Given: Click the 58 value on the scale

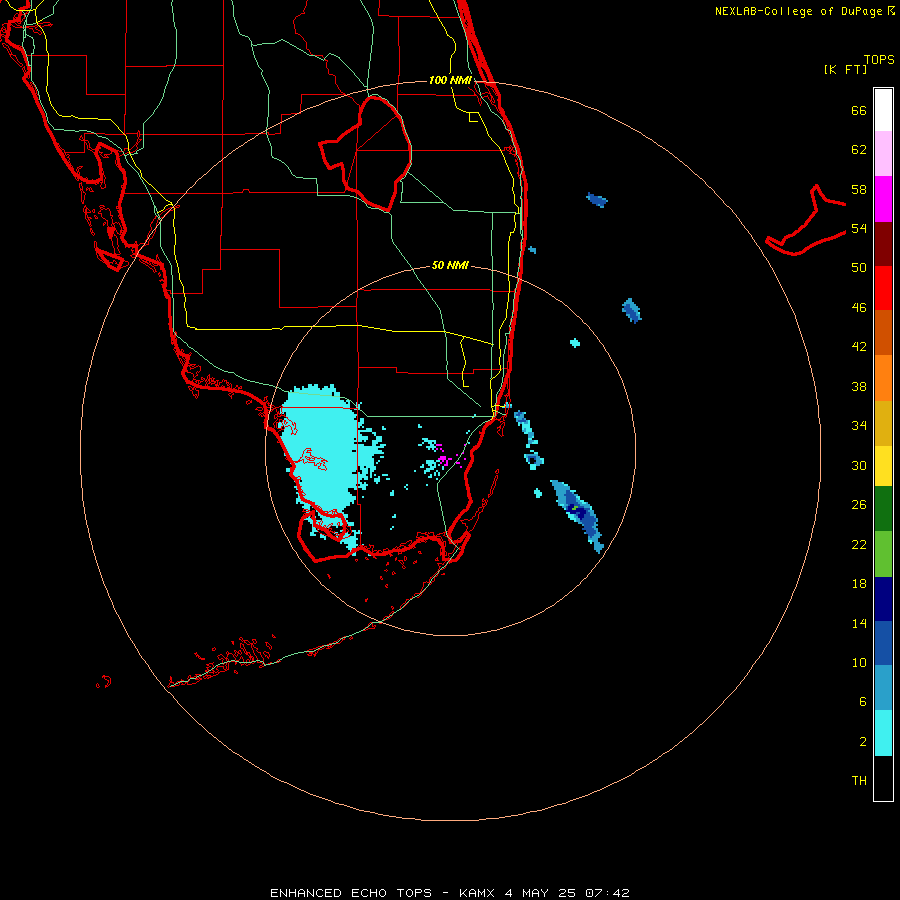Looking at the screenshot, I should [859, 189].
